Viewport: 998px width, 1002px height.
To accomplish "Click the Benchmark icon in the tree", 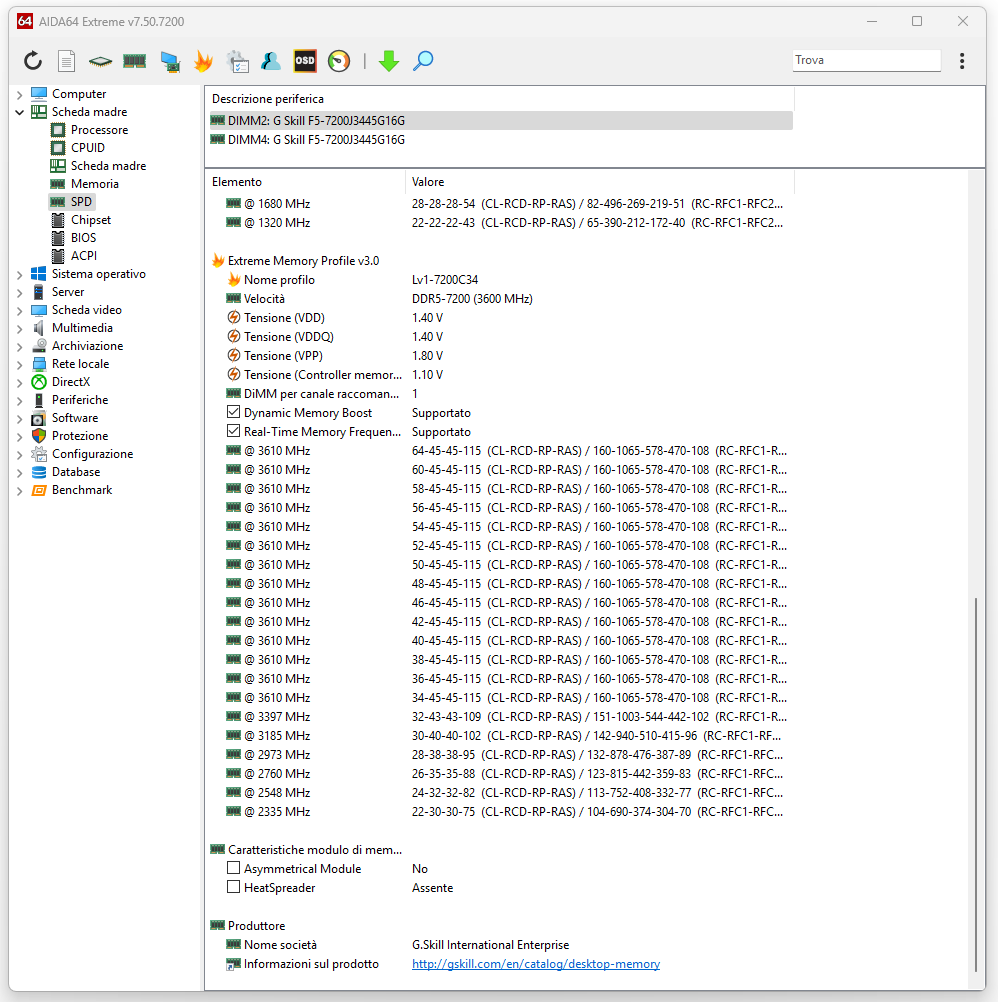I will [39, 490].
